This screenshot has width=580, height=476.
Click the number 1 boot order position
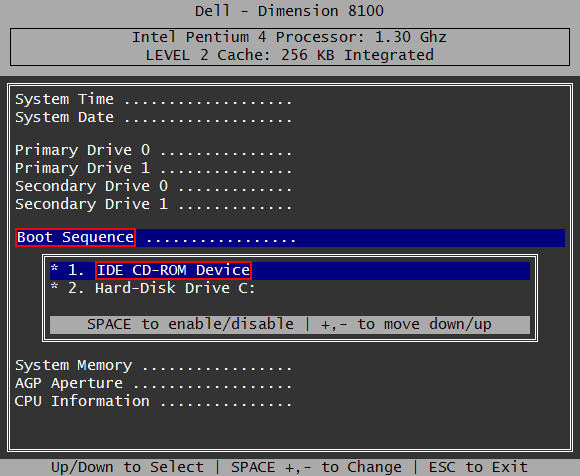click(x=76, y=270)
